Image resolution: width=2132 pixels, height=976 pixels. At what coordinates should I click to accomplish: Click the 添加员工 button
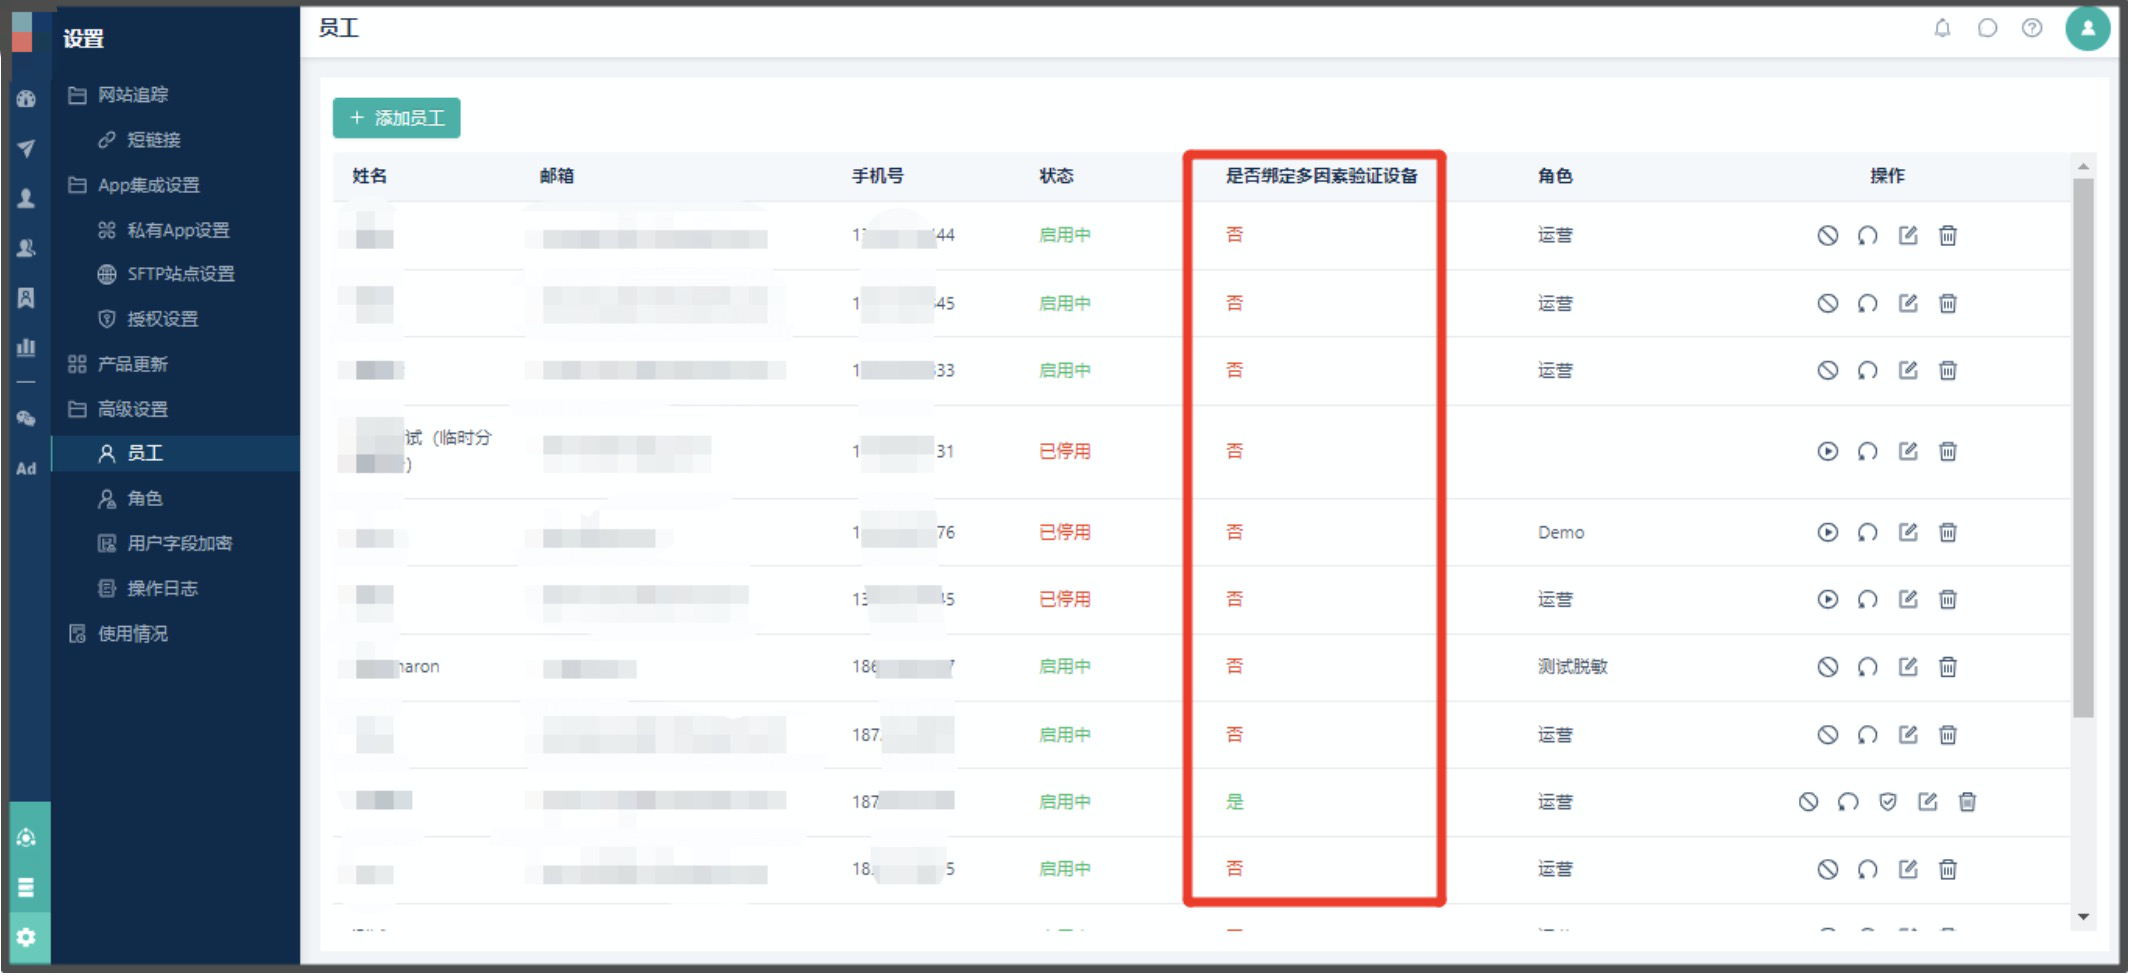point(396,118)
